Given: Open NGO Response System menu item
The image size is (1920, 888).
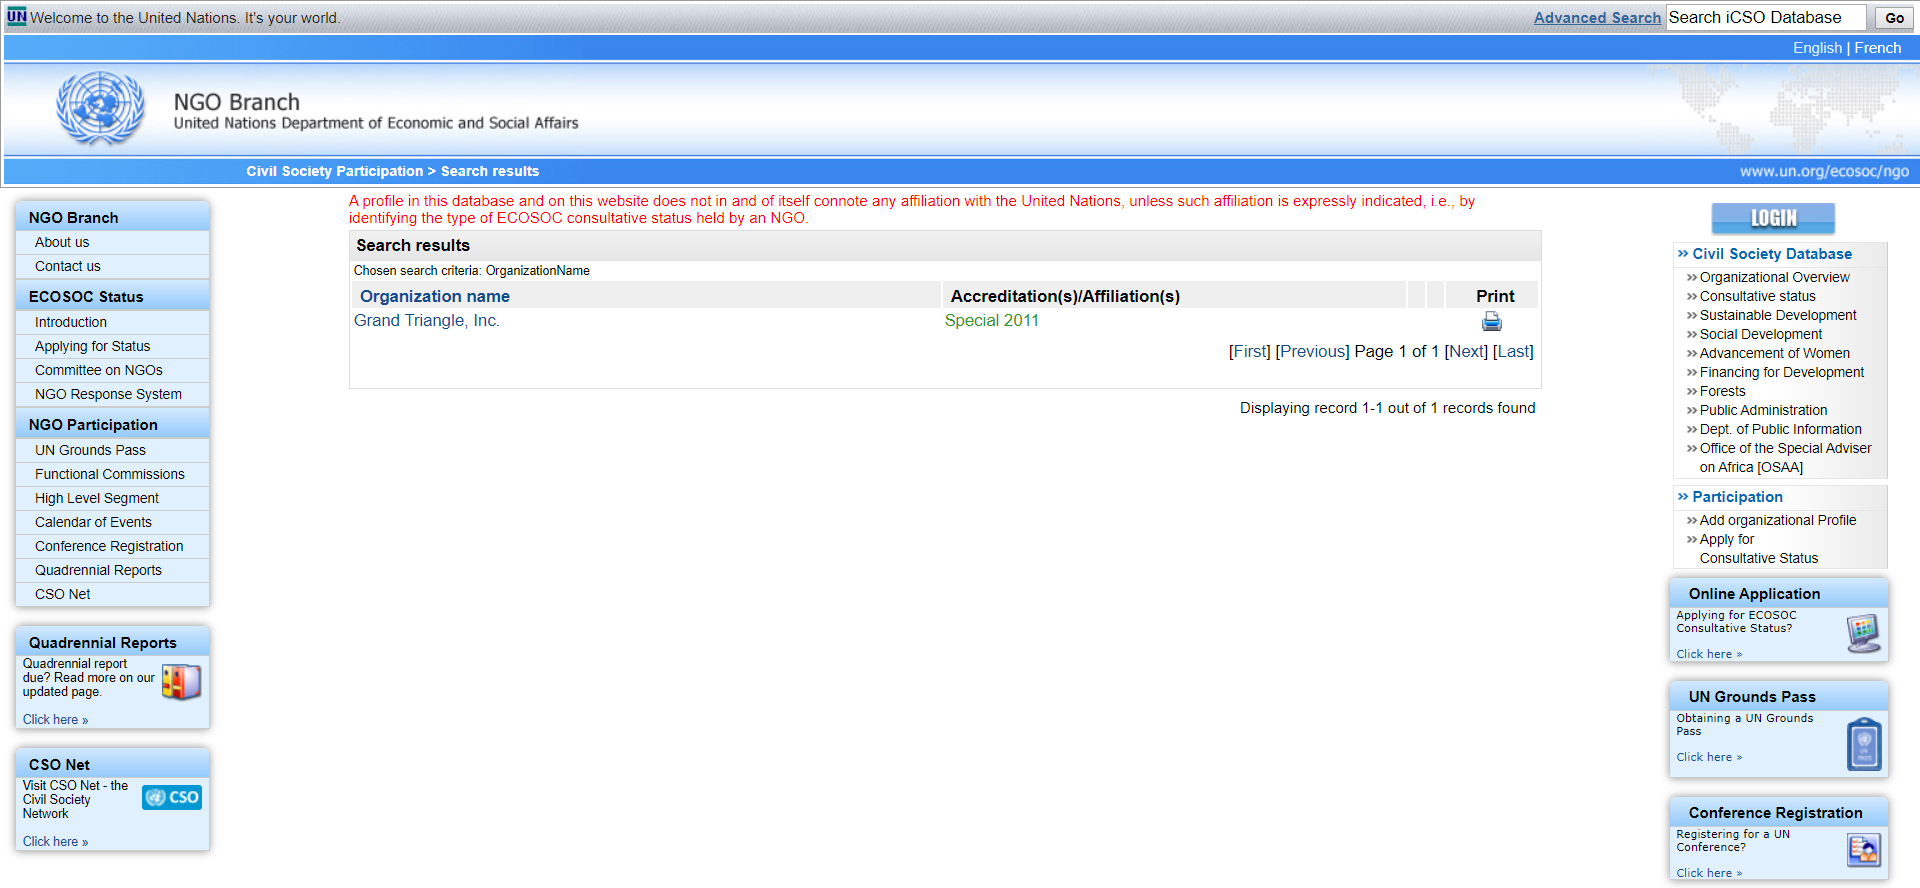Looking at the screenshot, I should click(x=109, y=394).
